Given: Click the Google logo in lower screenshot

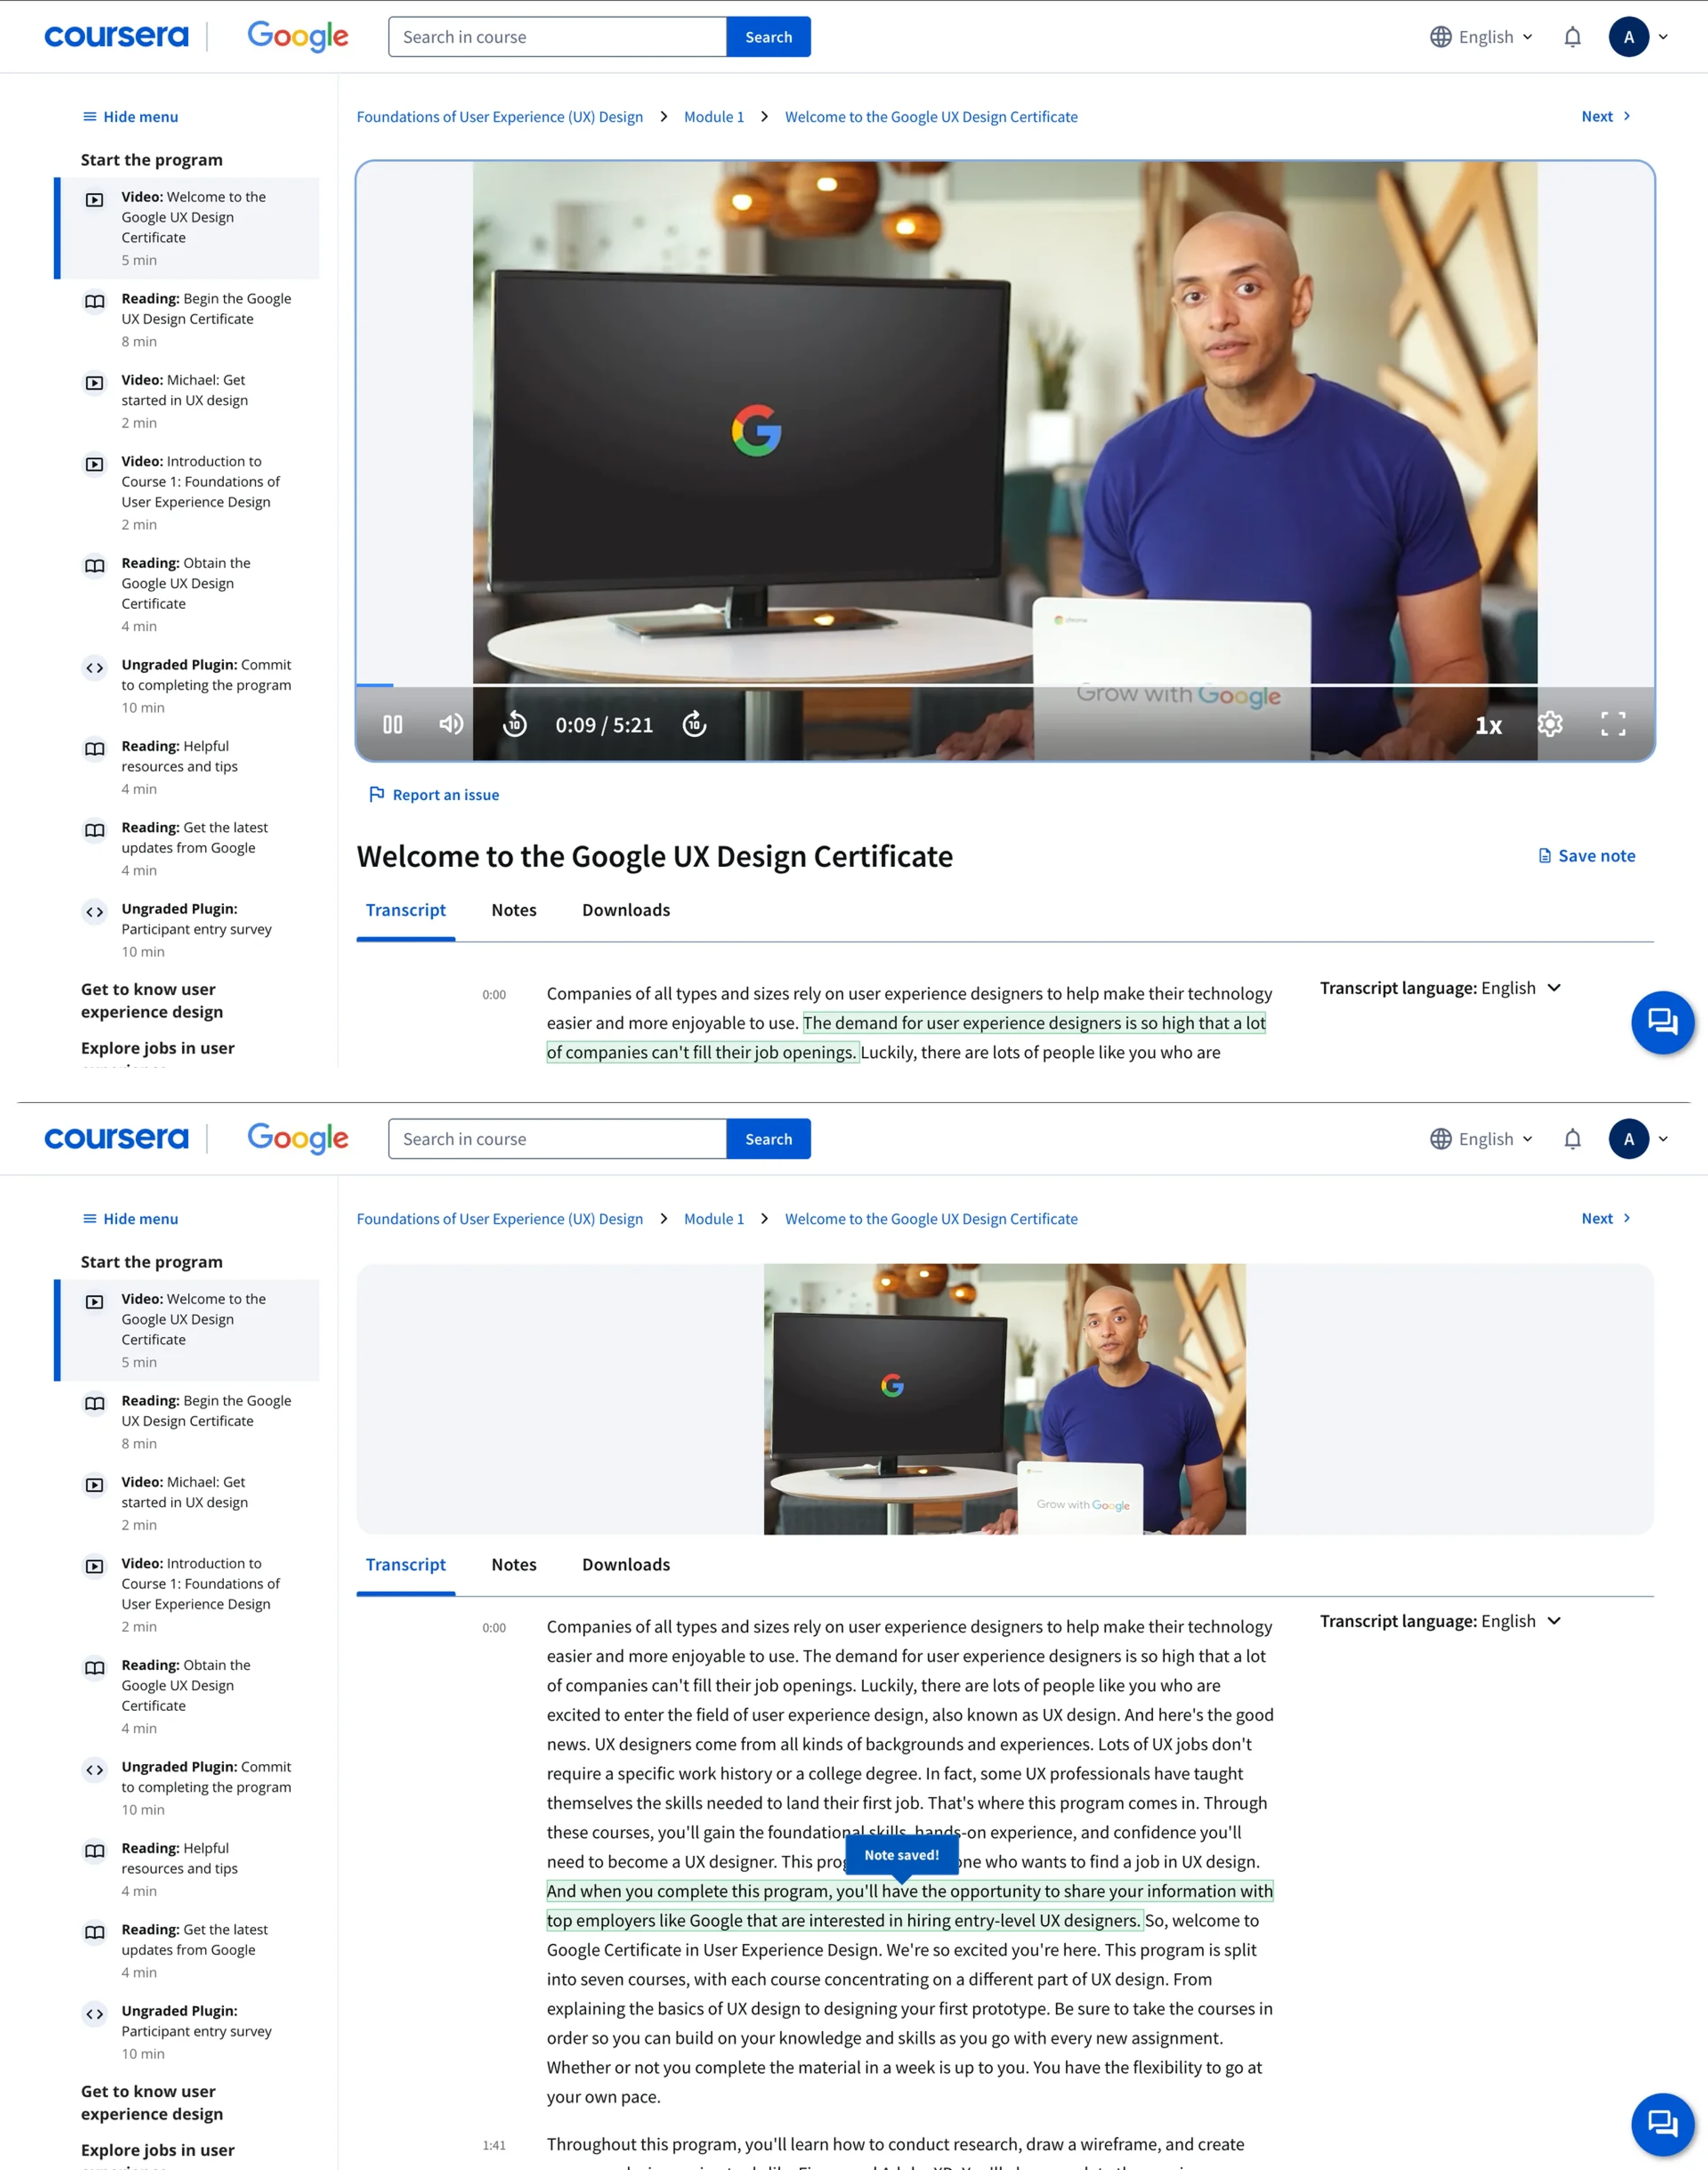Looking at the screenshot, I should point(298,1139).
